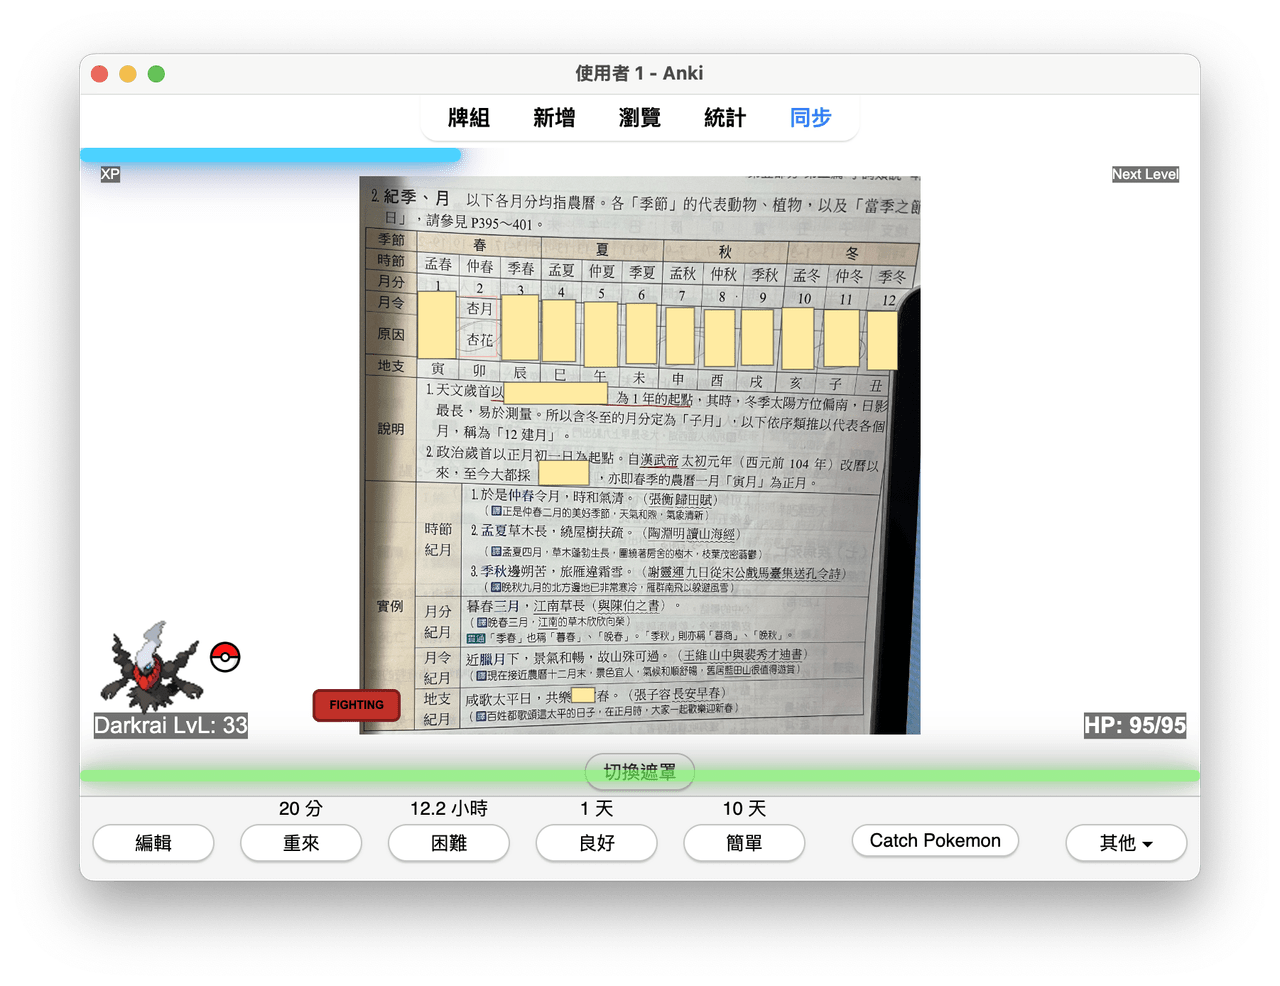Open the 其他 more dropdown
The height and width of the screenshot is (986, 1280).
pyautogui.click(x=1126, y=843)
